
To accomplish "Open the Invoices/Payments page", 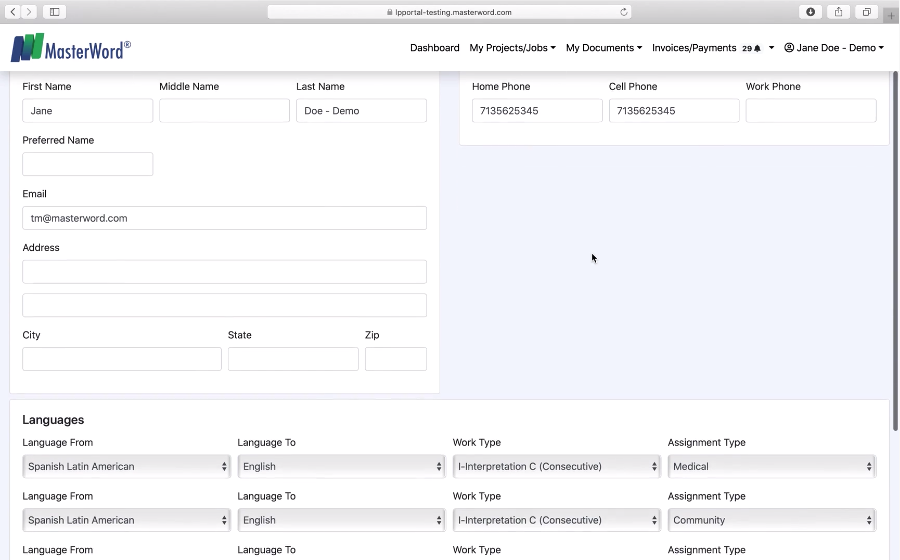I will point(693,48).
